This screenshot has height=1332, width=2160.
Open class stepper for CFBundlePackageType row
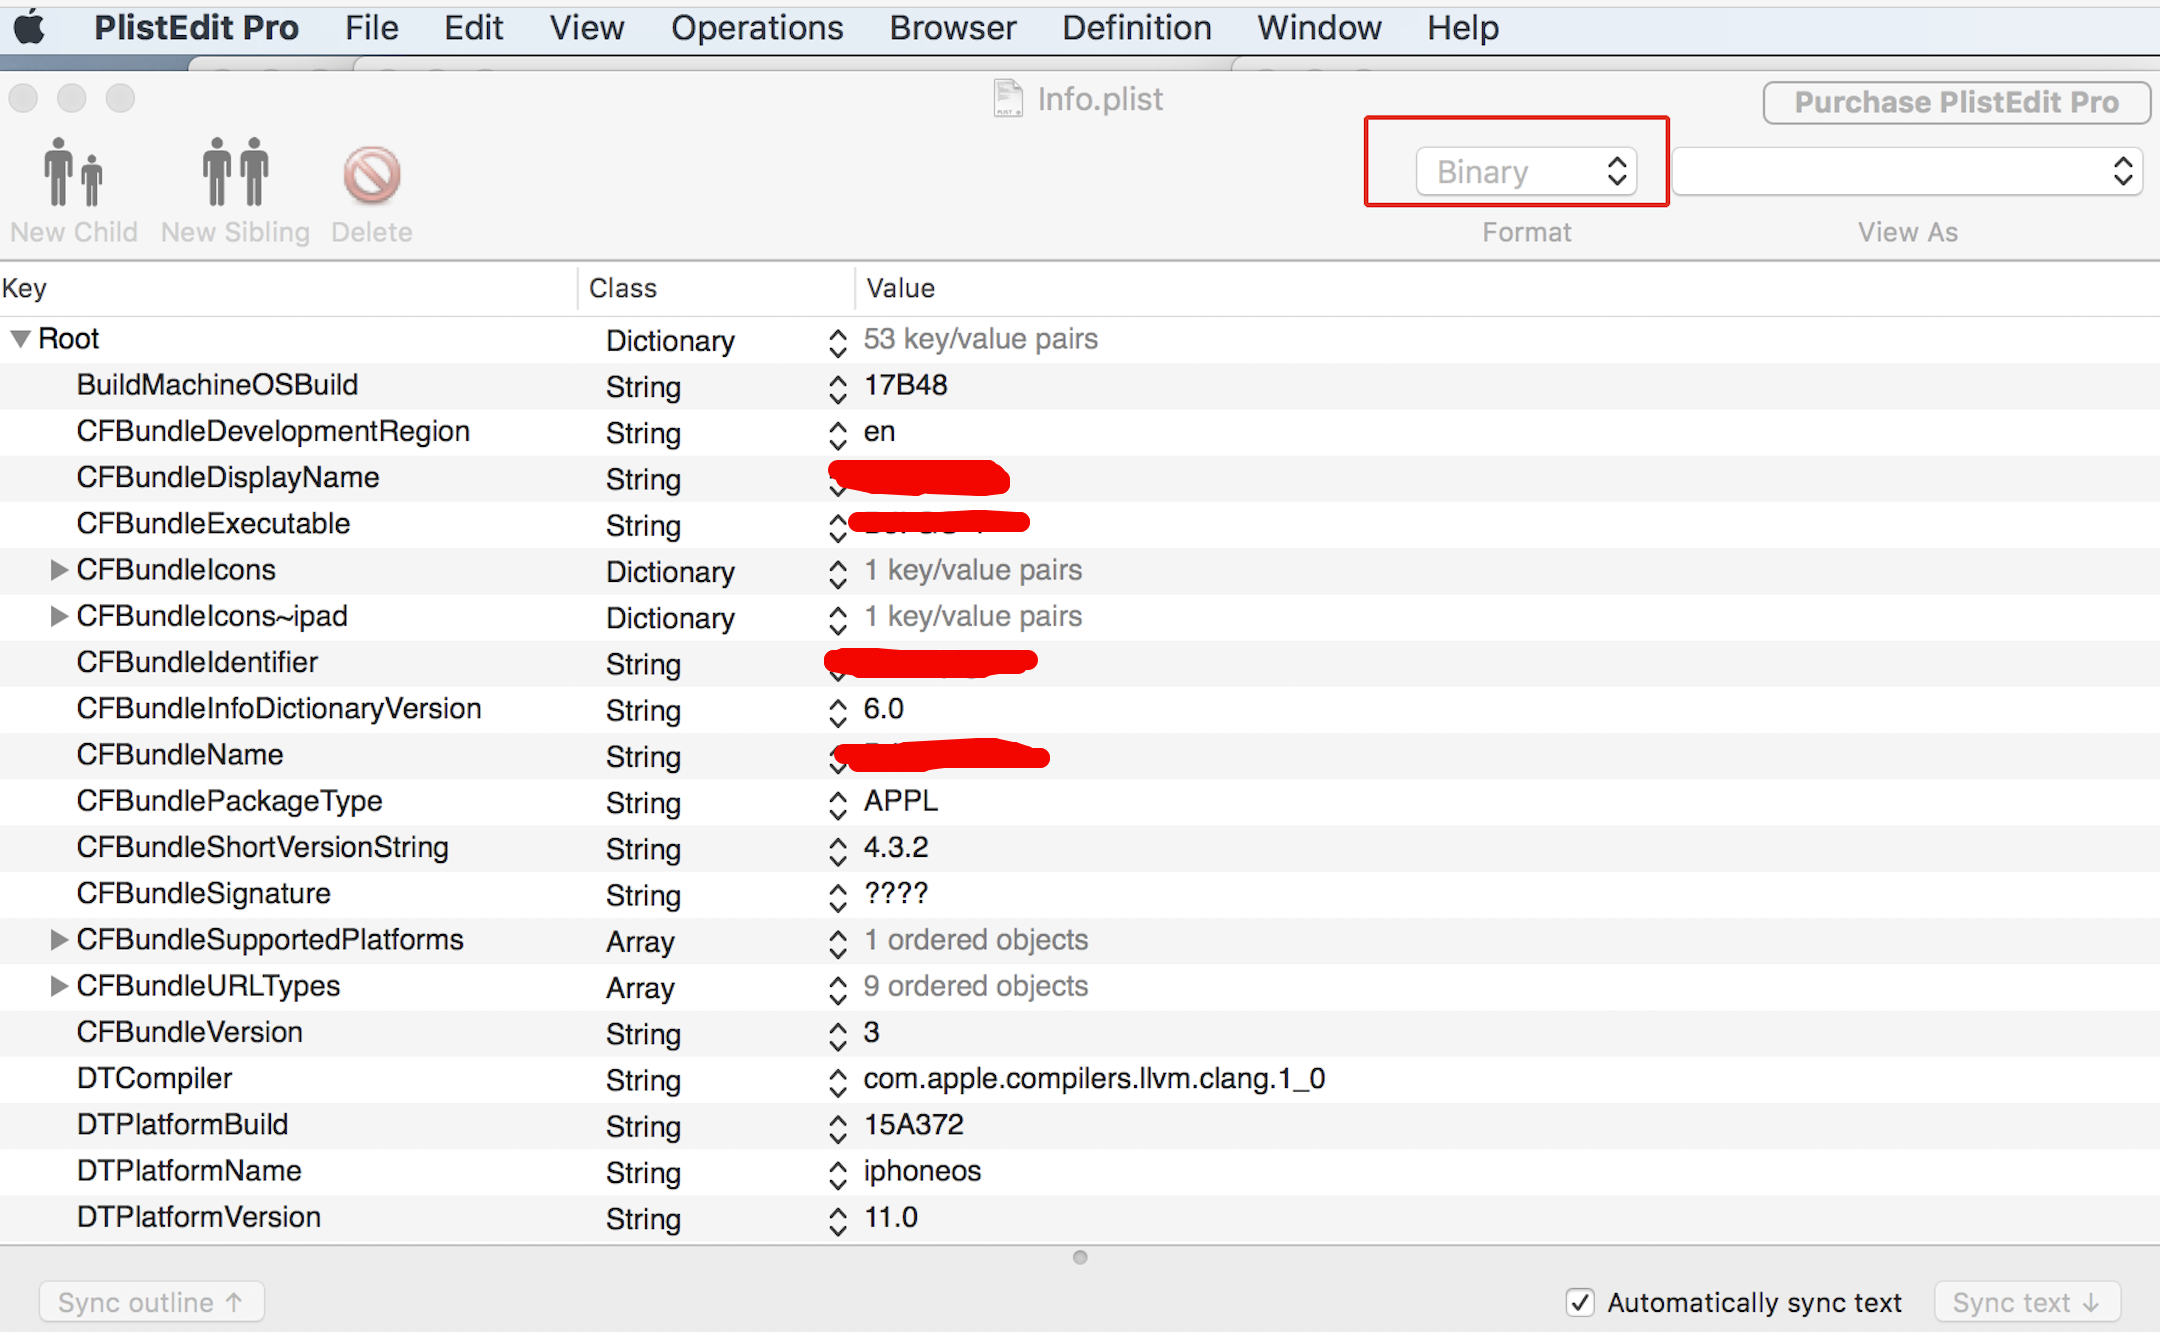pos(838,805)
